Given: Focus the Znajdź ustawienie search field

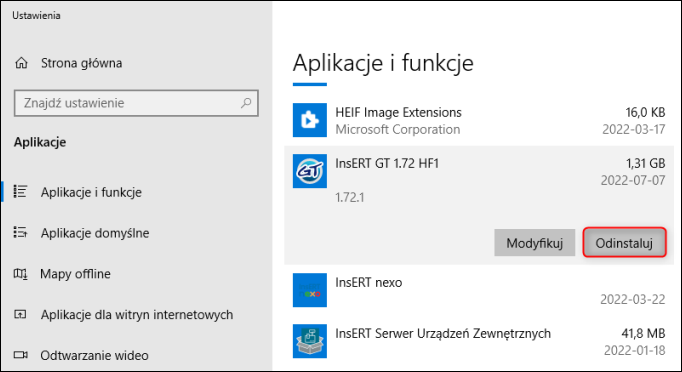Looking at the screenshot, I should tap(136, 103).
